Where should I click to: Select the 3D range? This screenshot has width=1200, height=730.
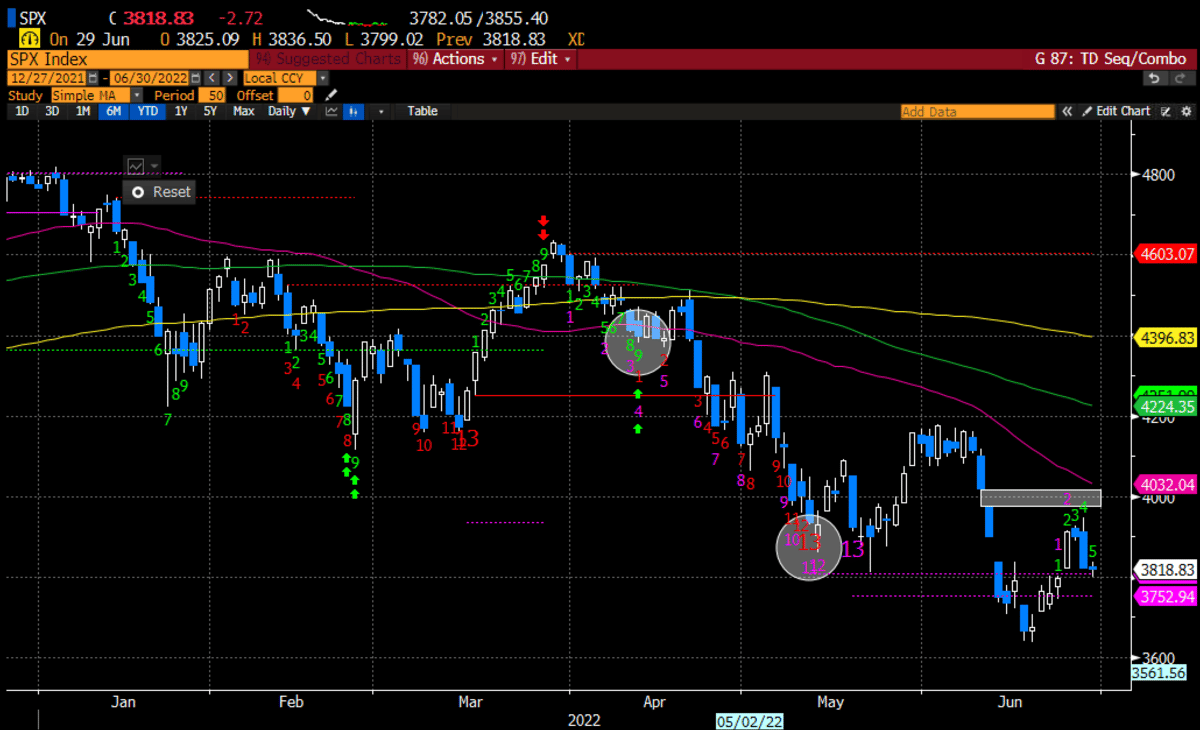point(52,111)
